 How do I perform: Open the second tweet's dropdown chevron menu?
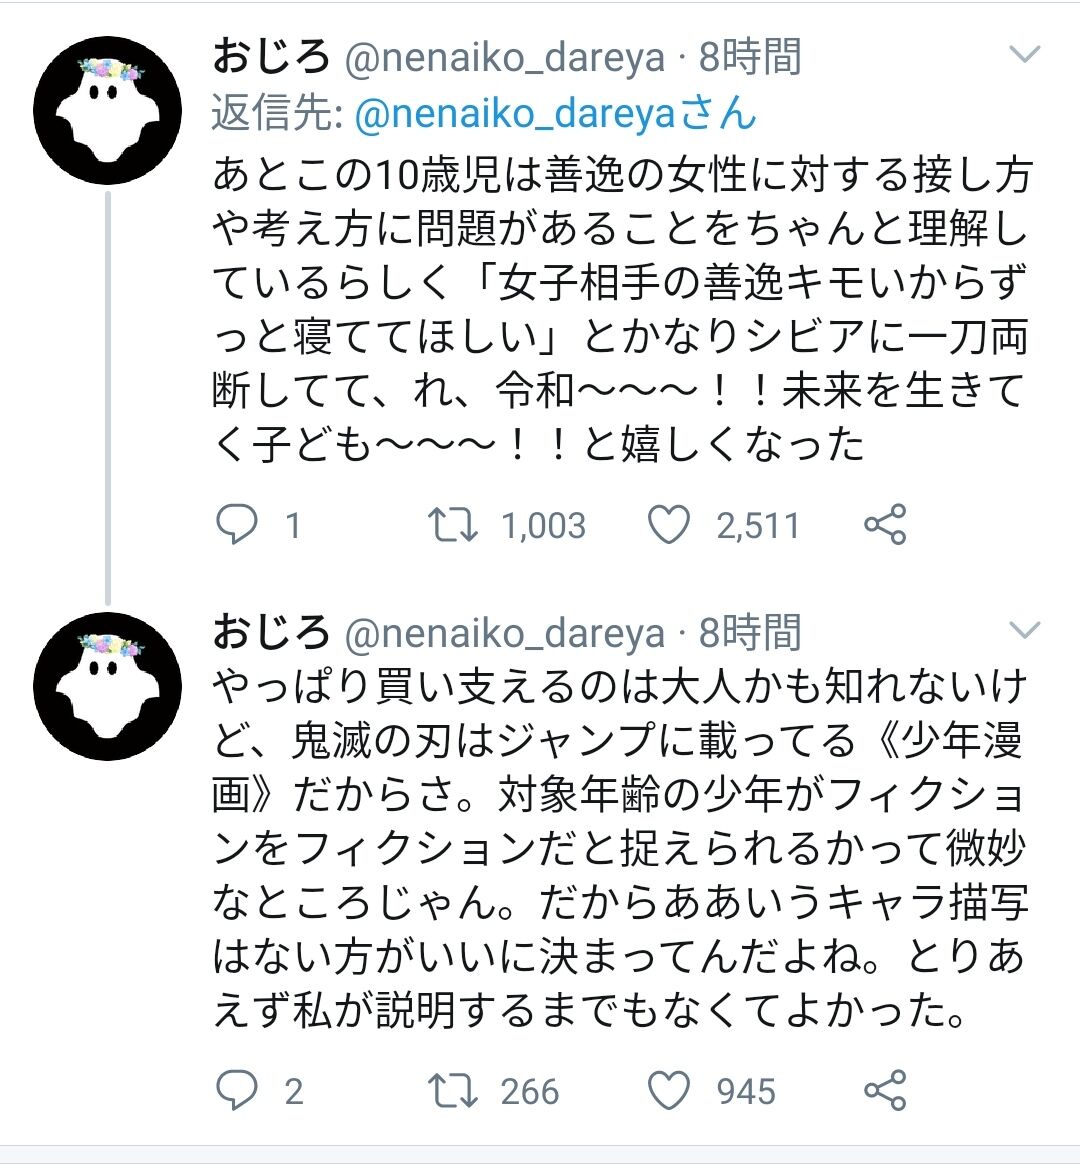coord(1025,630)
